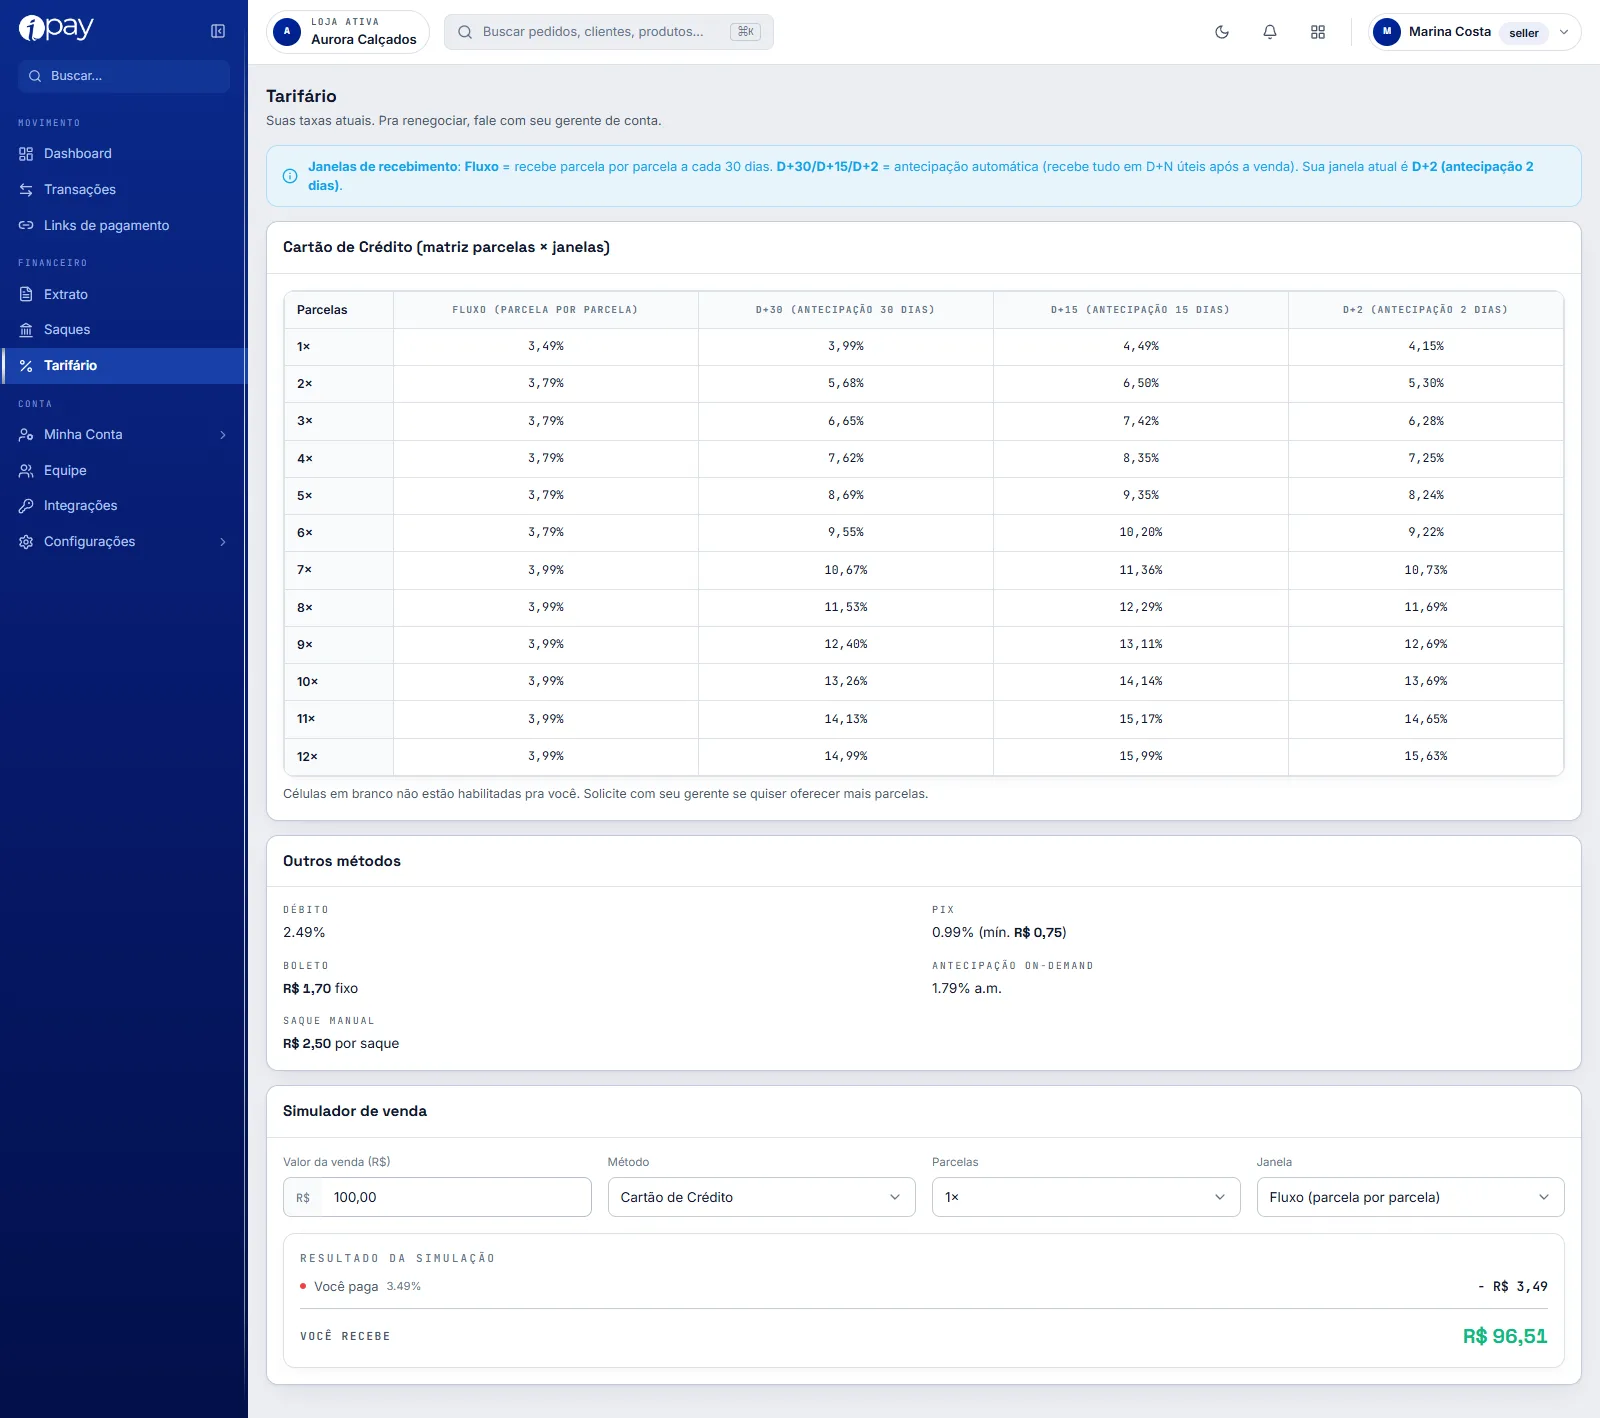Focus the top search pedidos, clientes field
1600x1418 pixels.
click(609, 32)
